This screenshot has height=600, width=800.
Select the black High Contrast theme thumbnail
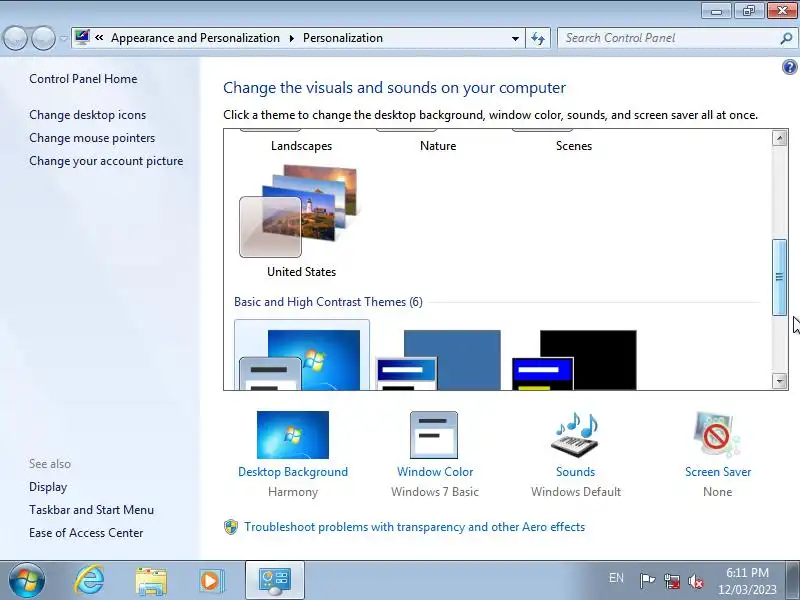click(574, 359)
